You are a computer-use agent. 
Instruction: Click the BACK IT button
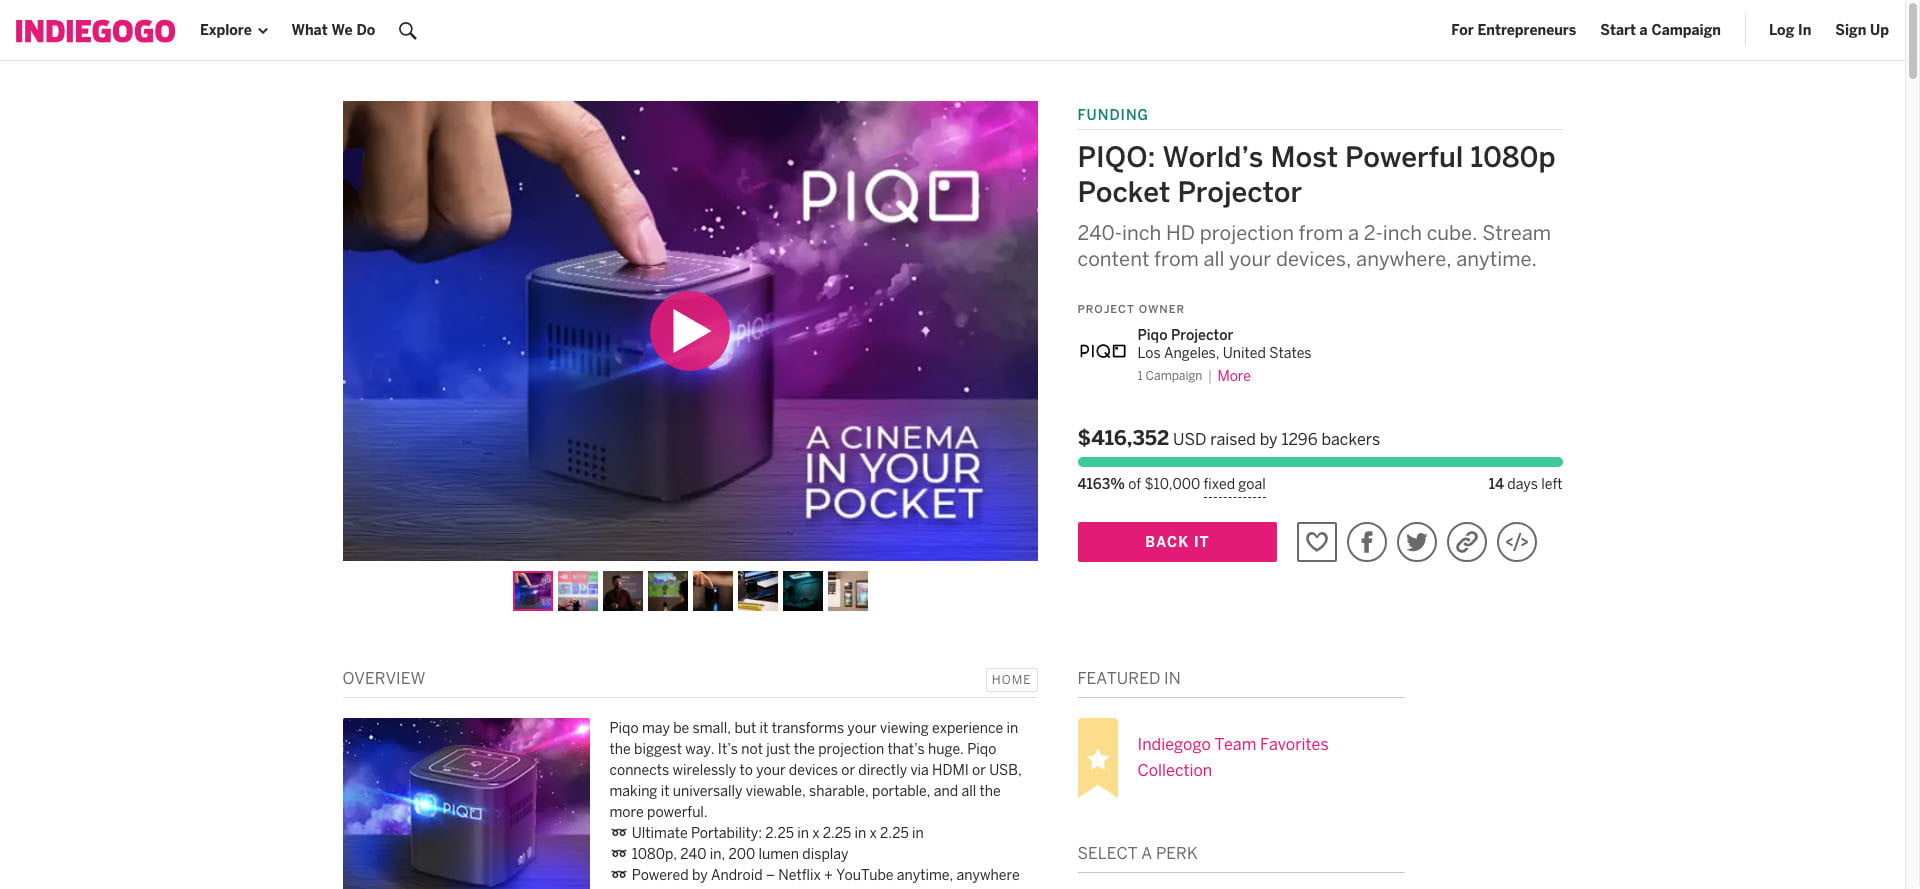click(x=1177, y=542)
